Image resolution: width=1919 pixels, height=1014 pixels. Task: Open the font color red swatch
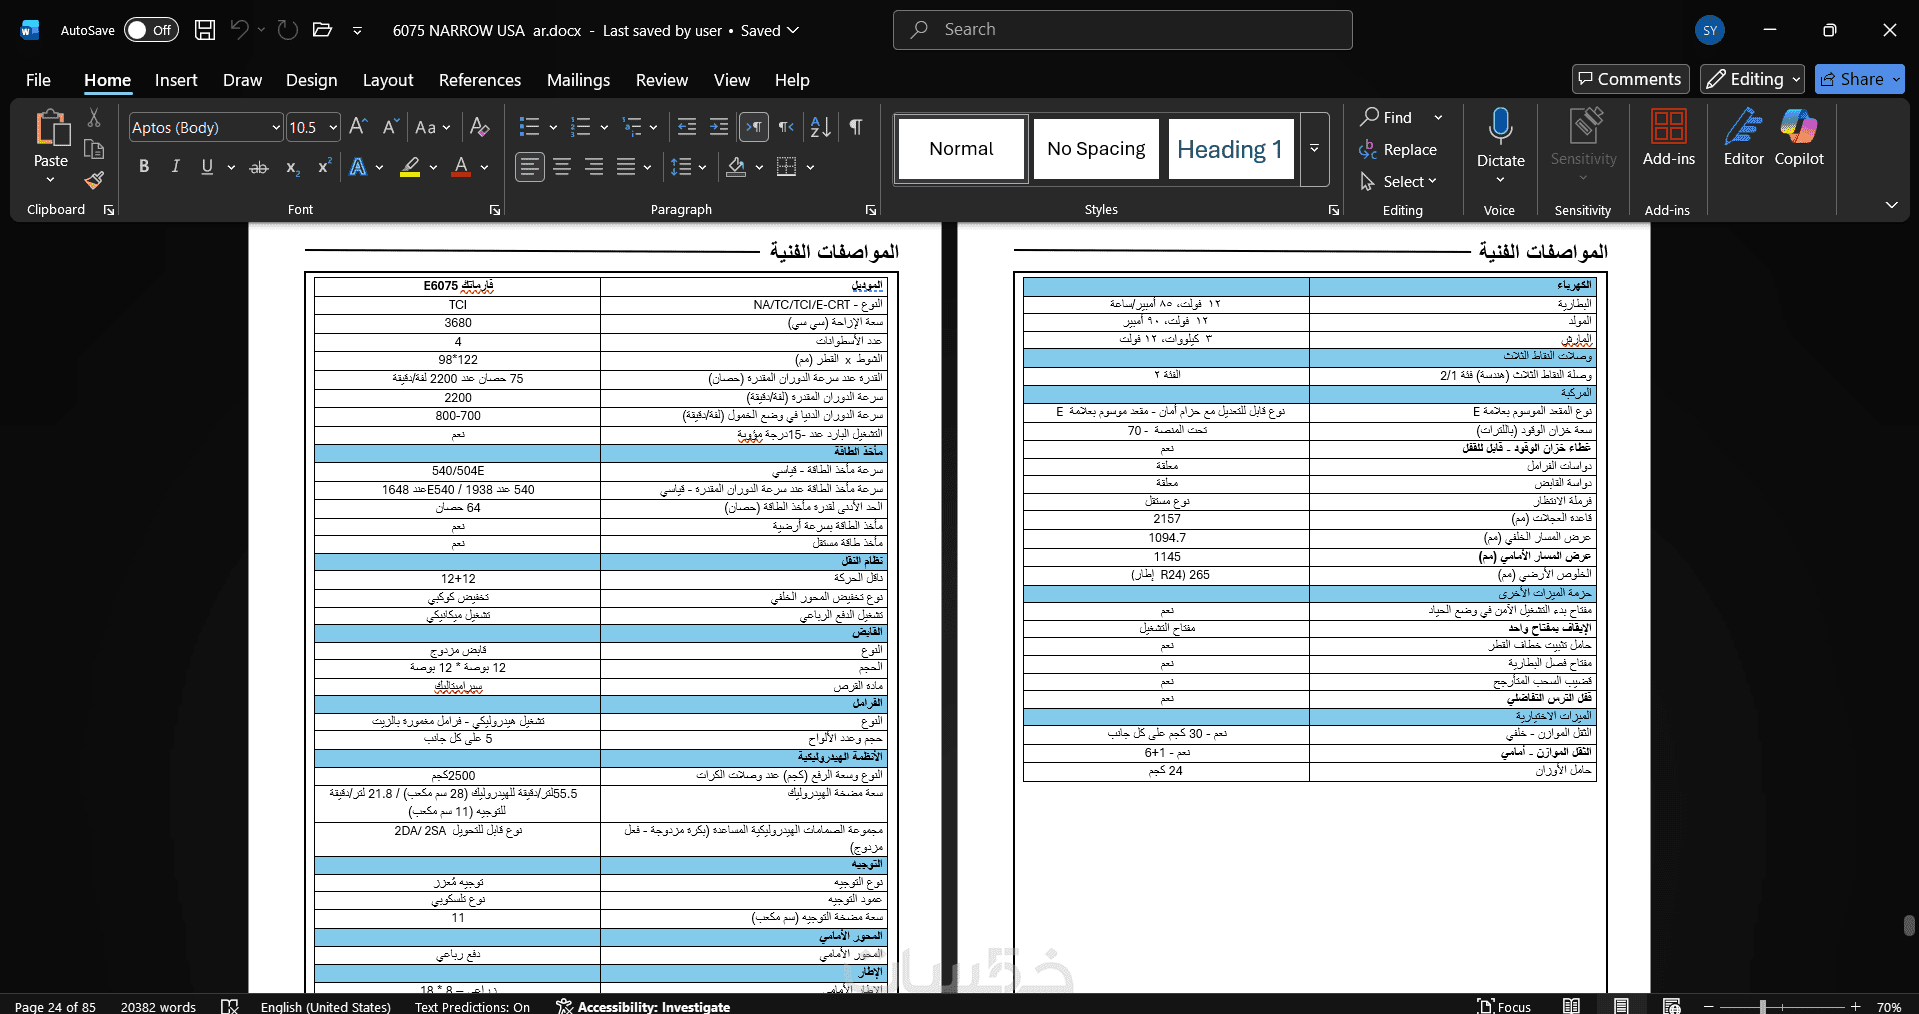[461, 167]
